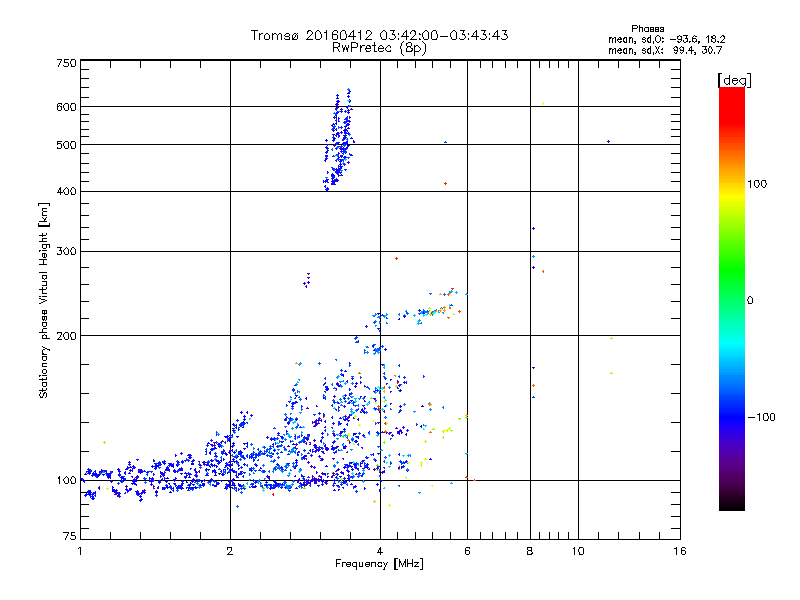Click the isolated purple point near 11 MHz, 500 km
Image resolution: width=800 pixels, height=600 pixels.
click(608, 141)
